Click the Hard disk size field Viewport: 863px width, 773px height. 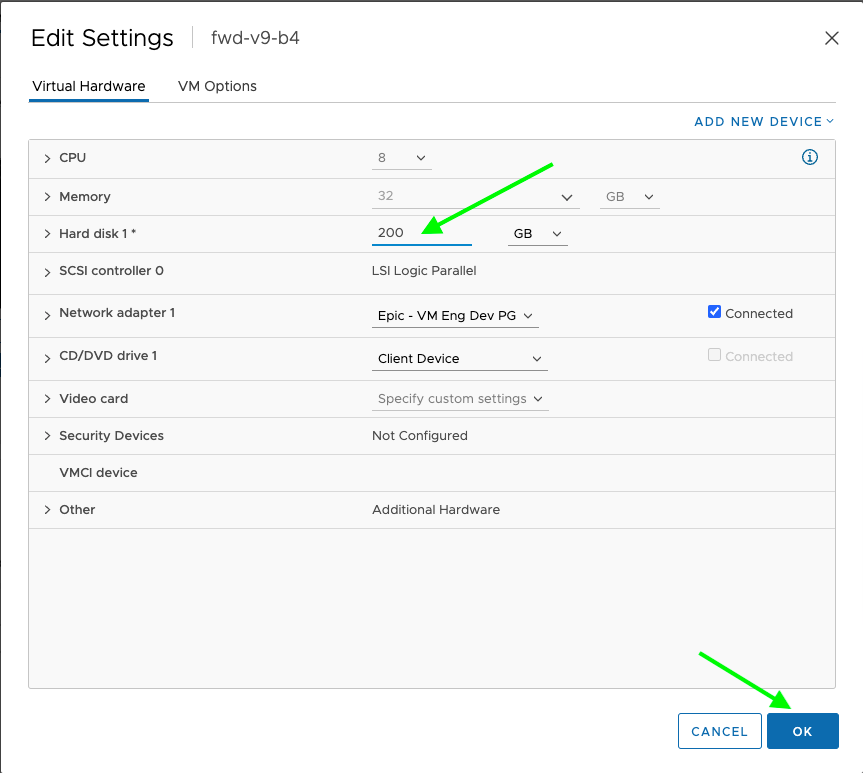(420, 233)
